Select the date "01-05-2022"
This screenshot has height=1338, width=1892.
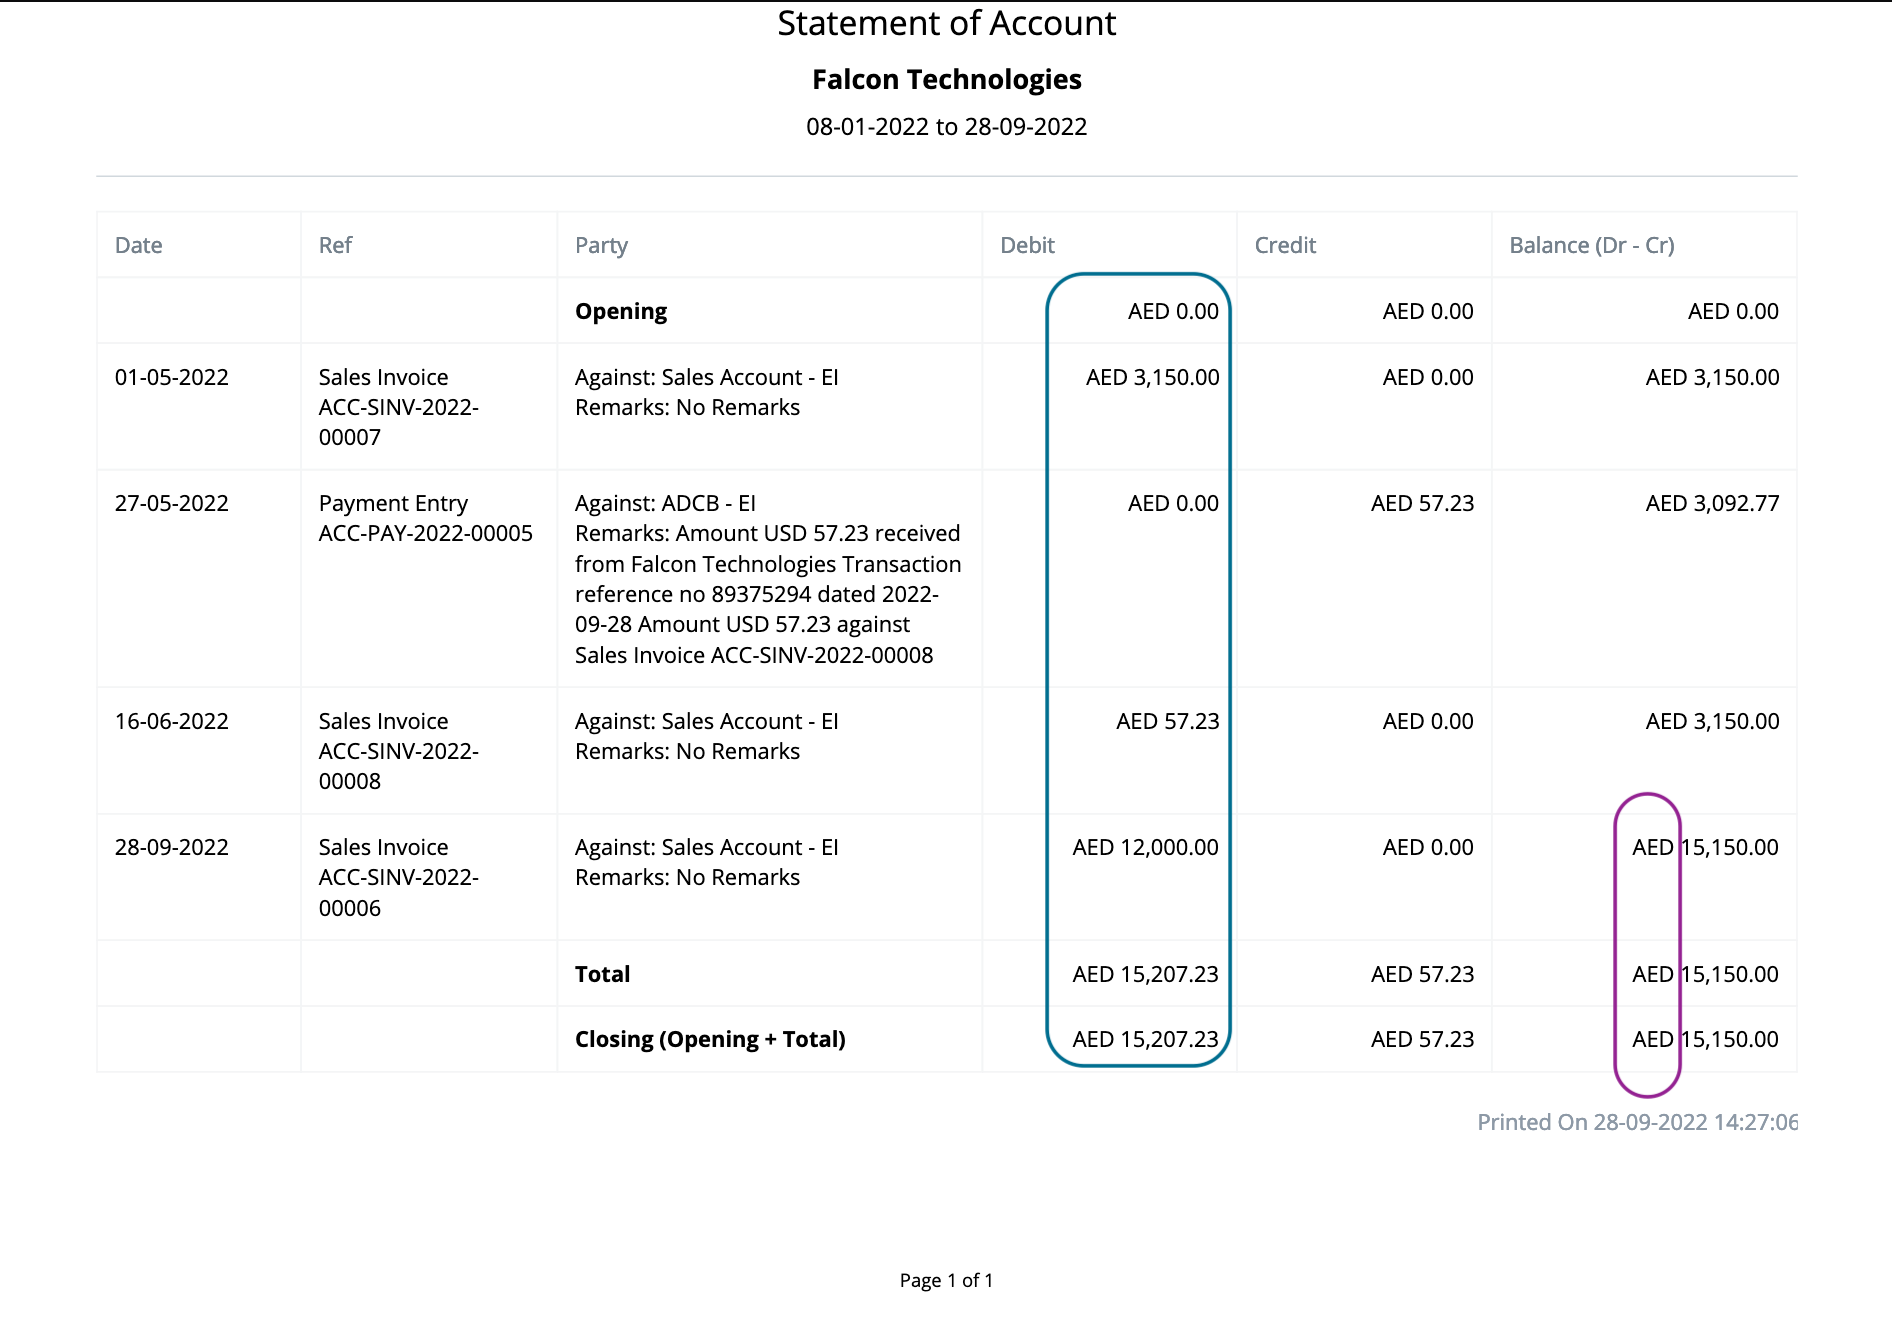(x=172, y=377)
